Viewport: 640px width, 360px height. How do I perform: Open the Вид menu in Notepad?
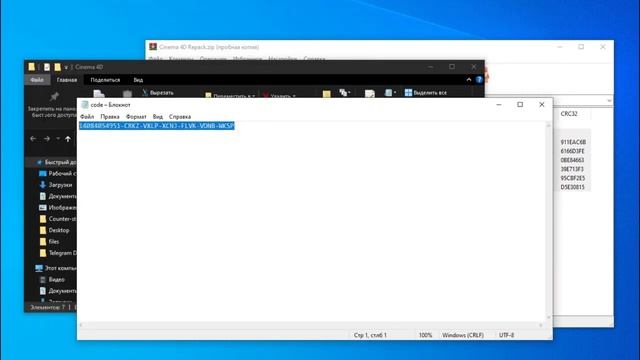(158, 117)
